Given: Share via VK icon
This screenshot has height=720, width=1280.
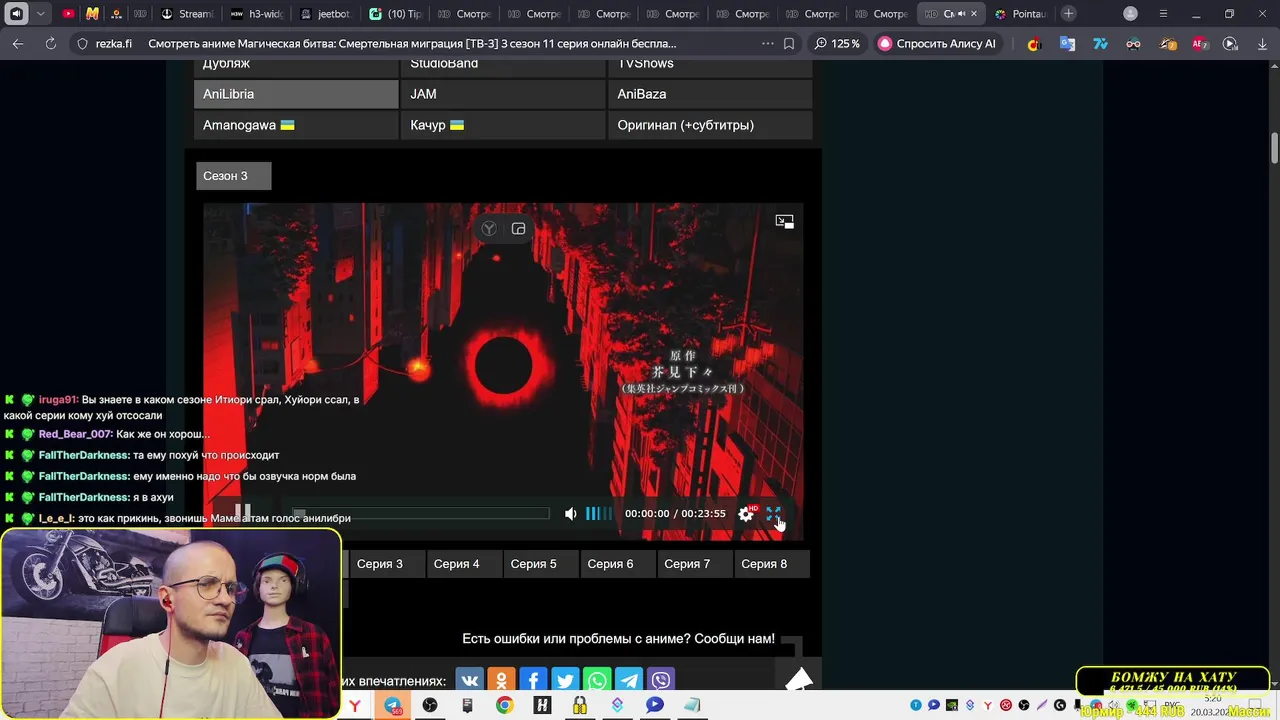Looking at the screenshot, I should tap(469, 681).
